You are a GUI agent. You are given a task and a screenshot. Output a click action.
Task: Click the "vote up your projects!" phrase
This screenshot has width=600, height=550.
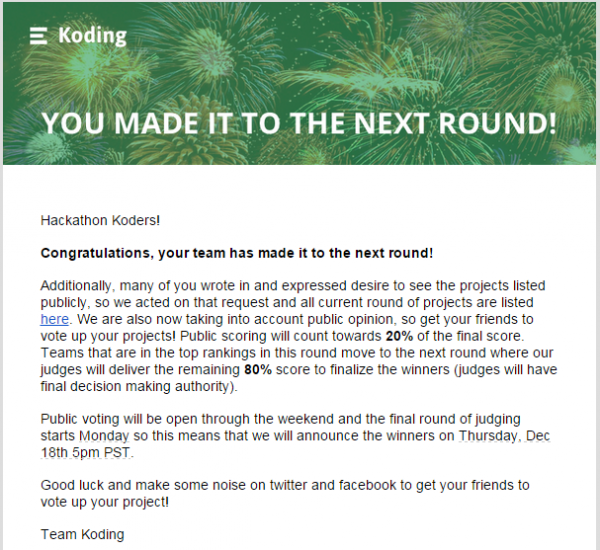[x=108, y=335]
